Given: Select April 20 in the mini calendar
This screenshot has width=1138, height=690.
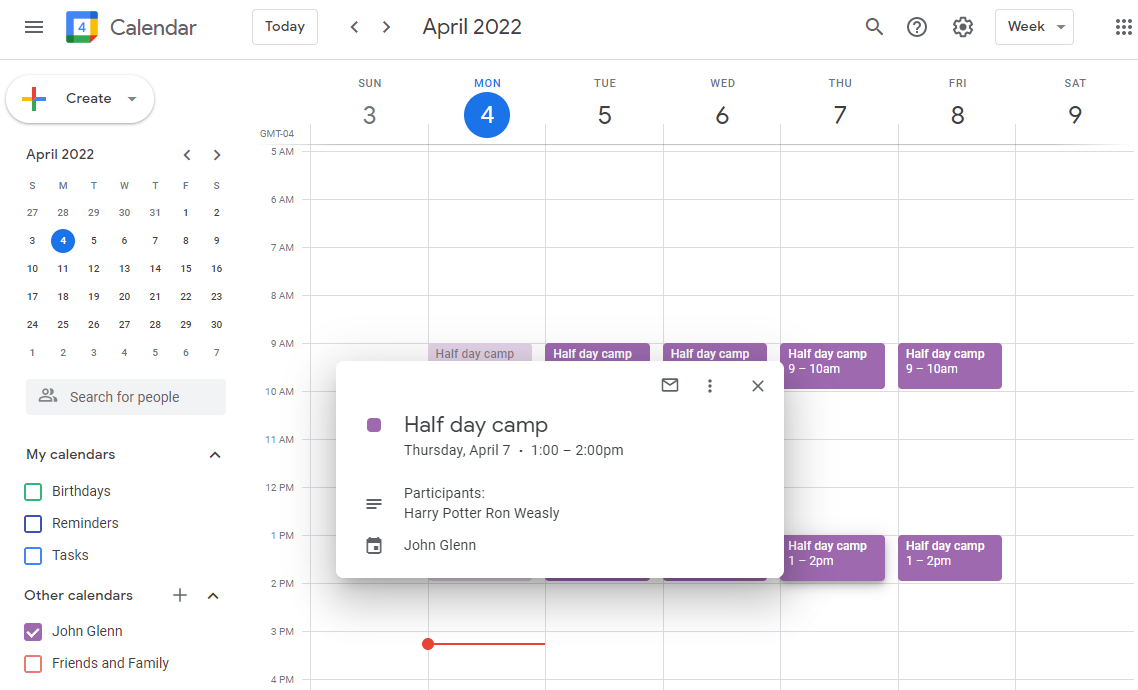Looking at the screenshot, I should (124, 297).
